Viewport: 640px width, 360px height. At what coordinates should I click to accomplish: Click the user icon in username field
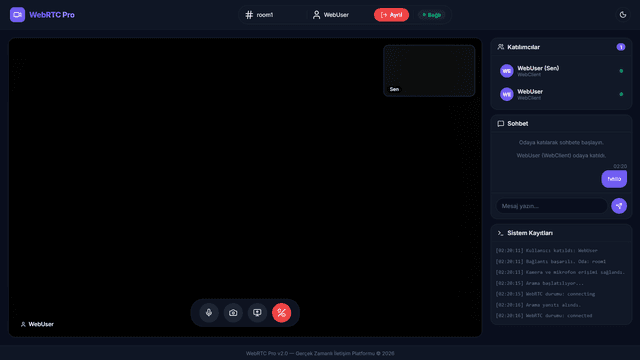316,15
